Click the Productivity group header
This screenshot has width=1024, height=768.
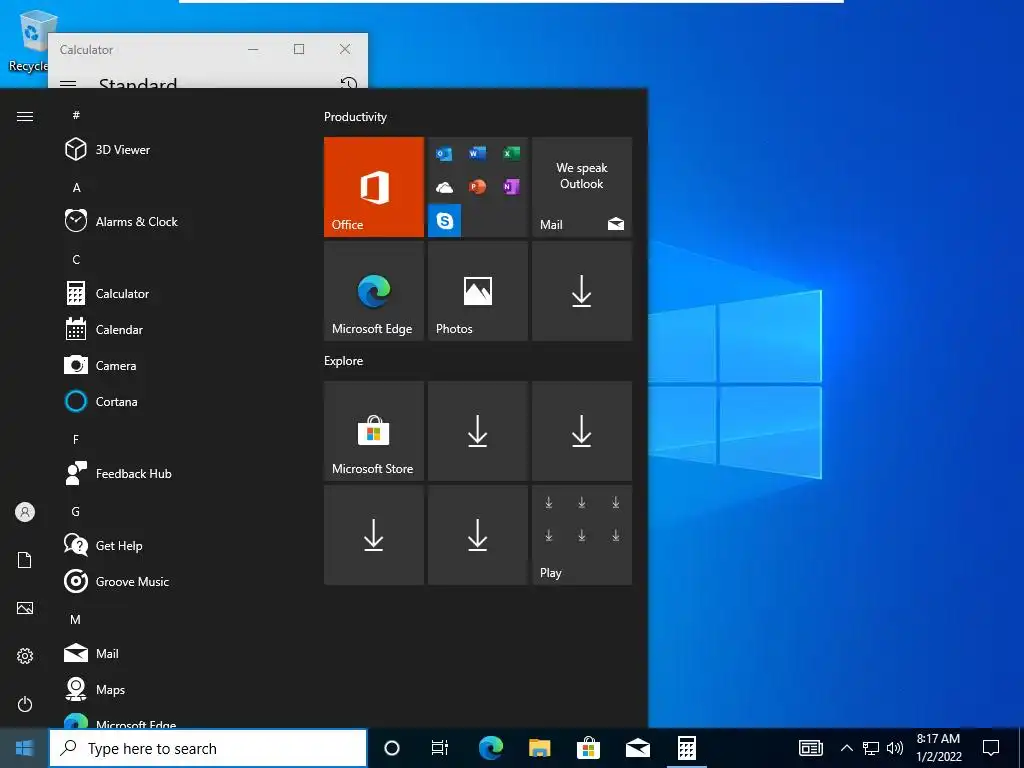click(x=355, y=117)
